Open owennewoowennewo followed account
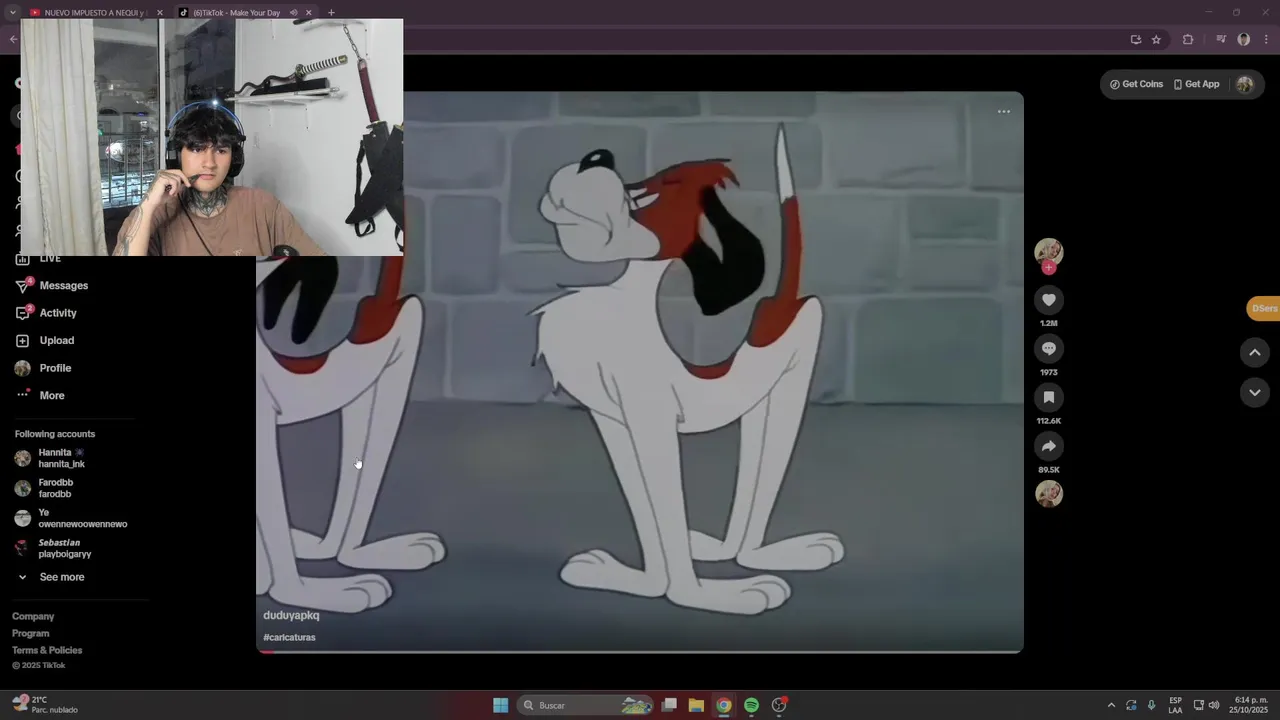This screenshot has height=720, width=1280. click(70, 518)
